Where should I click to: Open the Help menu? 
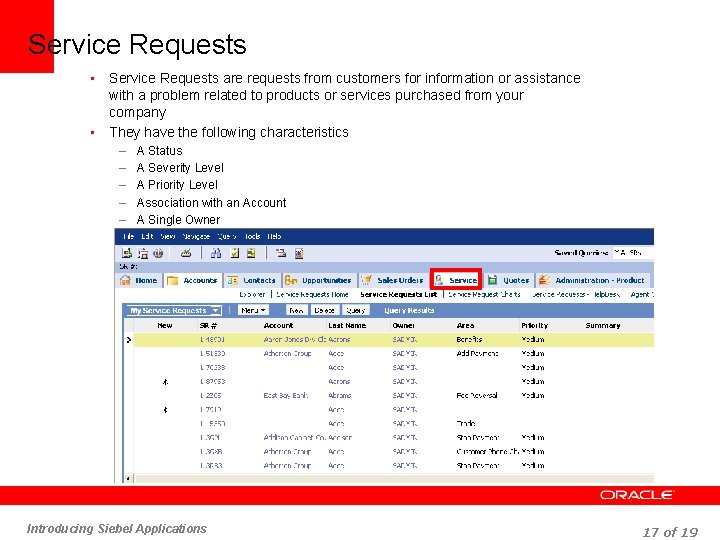tap(274, 236)
